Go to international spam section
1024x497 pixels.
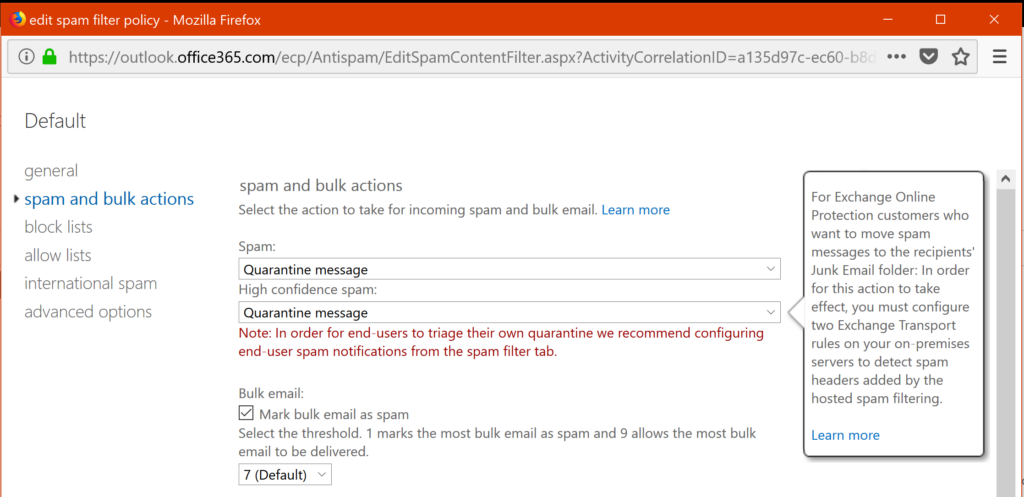pyautogui.click(x=90, y=283)
